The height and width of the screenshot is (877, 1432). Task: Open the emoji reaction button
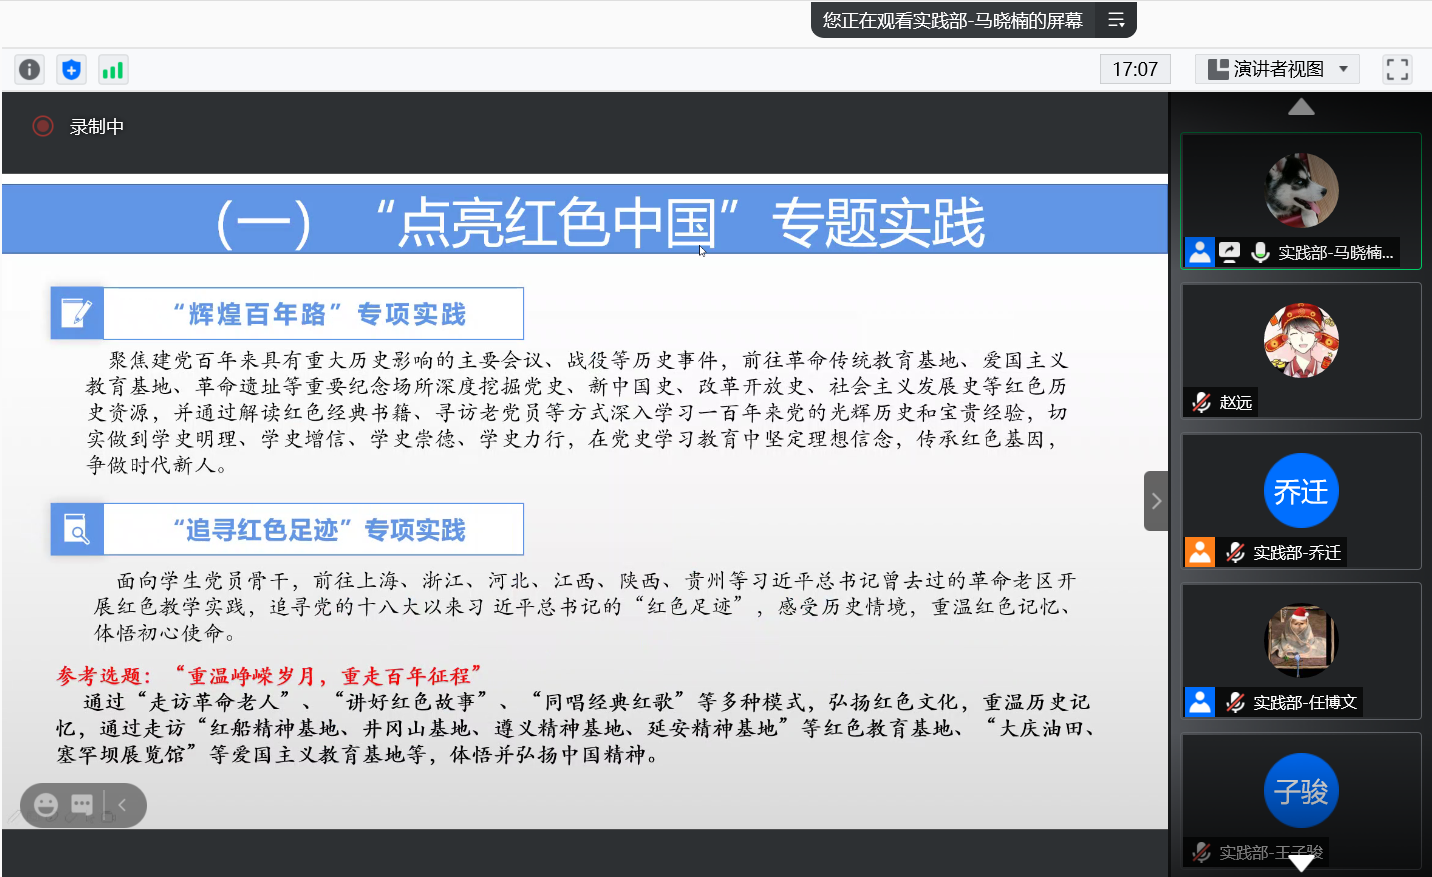coord(46,804)
